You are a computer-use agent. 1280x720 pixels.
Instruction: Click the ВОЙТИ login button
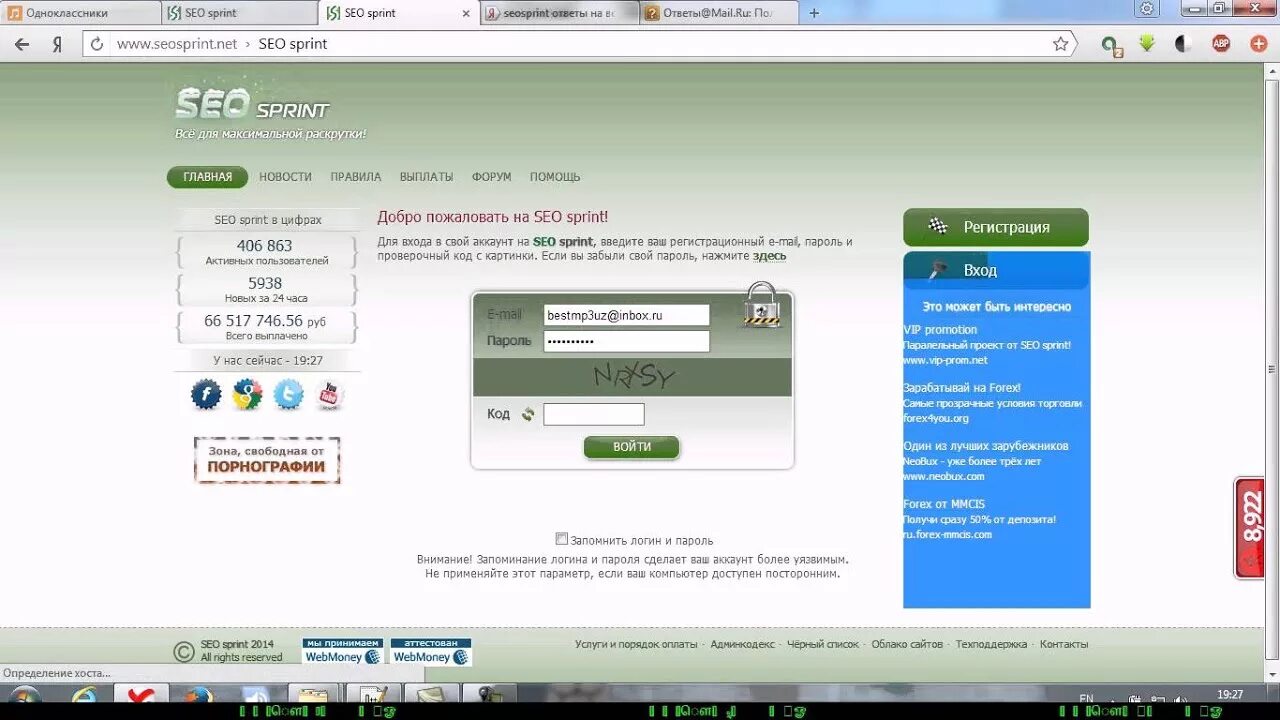point(631,447)
